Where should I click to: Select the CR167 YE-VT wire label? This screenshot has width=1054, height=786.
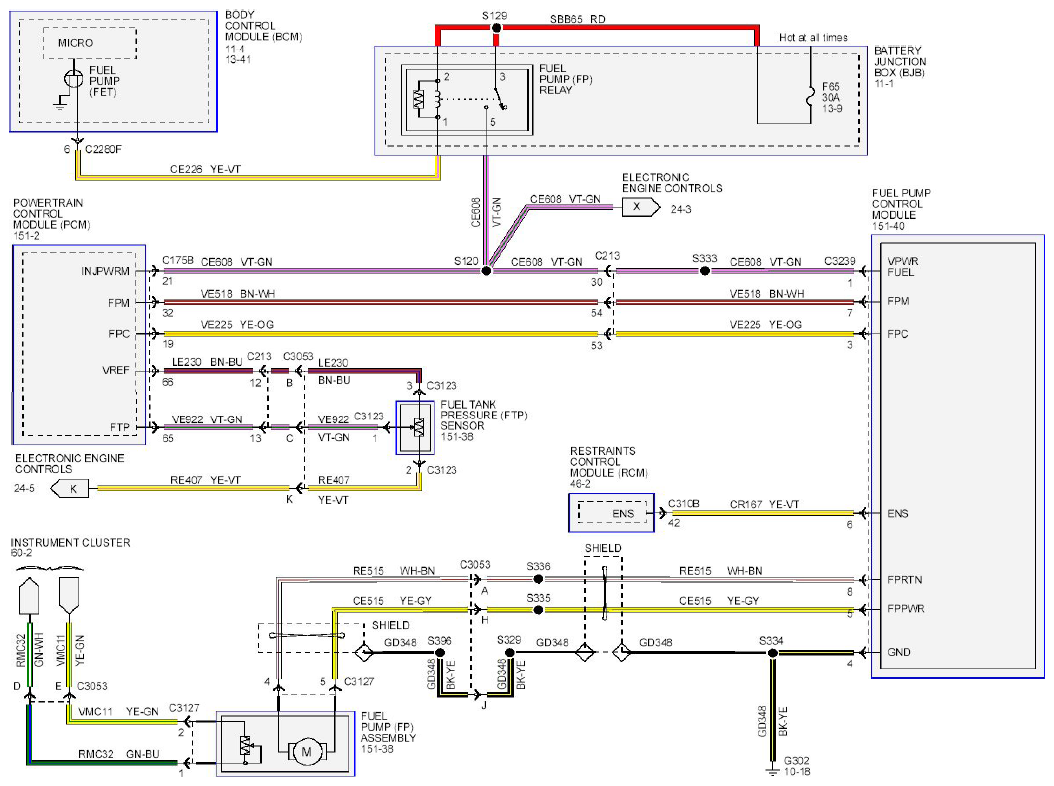tap(764, 504)
